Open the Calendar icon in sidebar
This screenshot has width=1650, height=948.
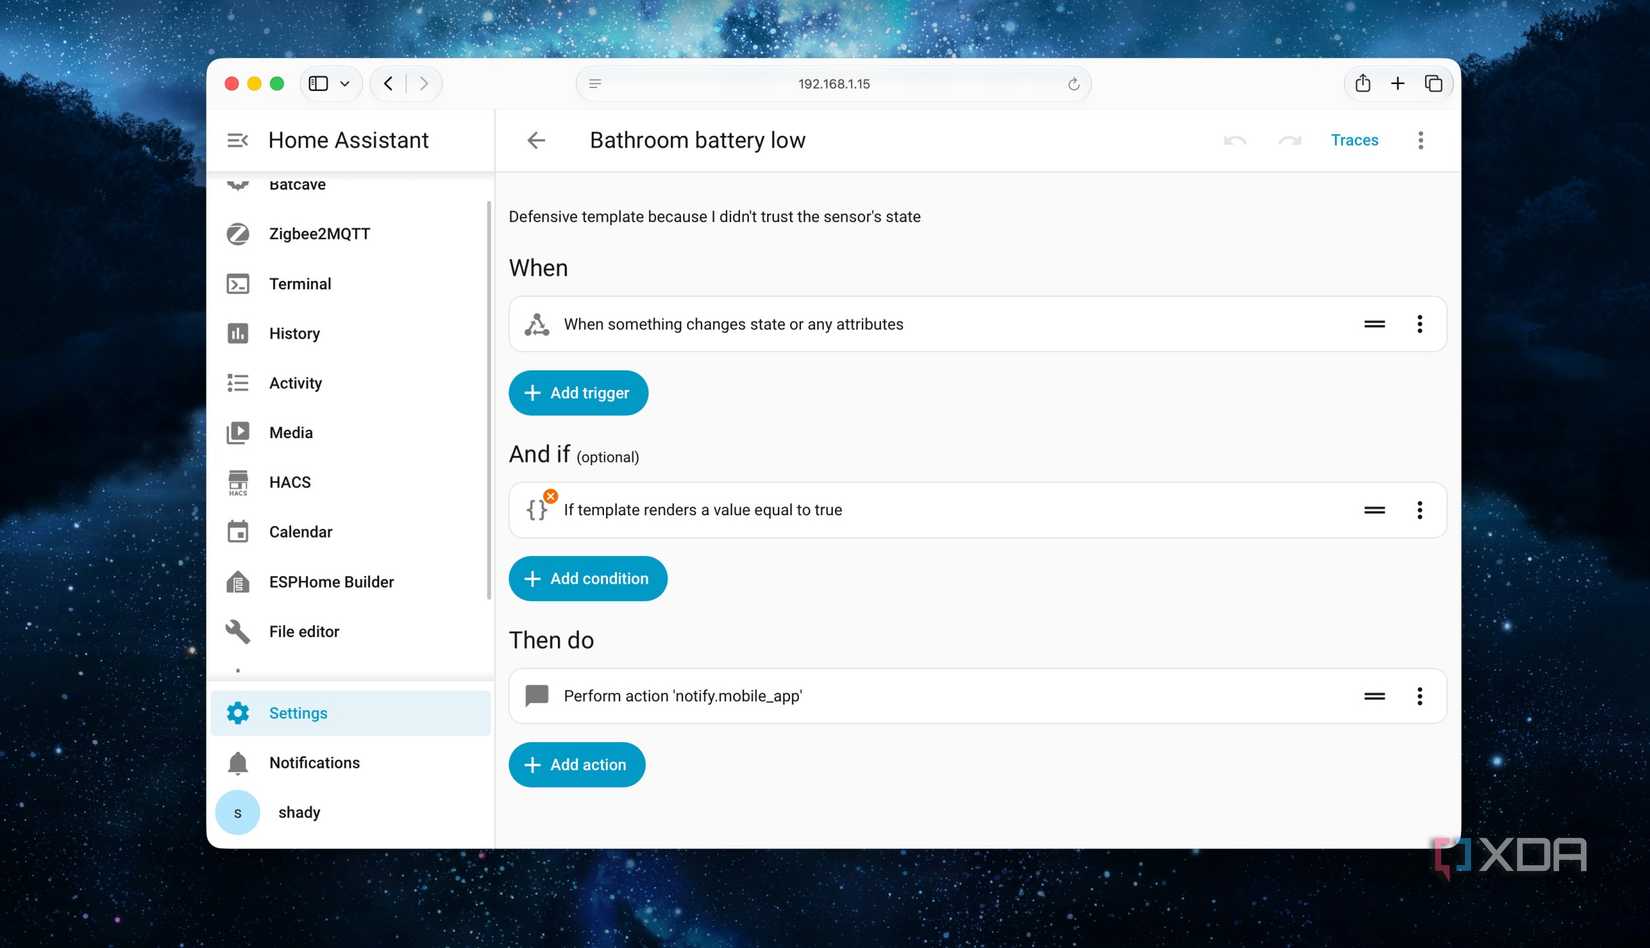tap(238, 532)
